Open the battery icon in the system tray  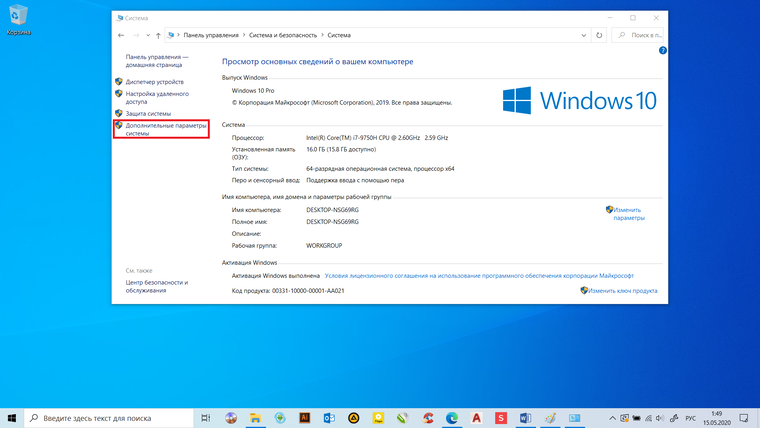[x=636, y=418]
